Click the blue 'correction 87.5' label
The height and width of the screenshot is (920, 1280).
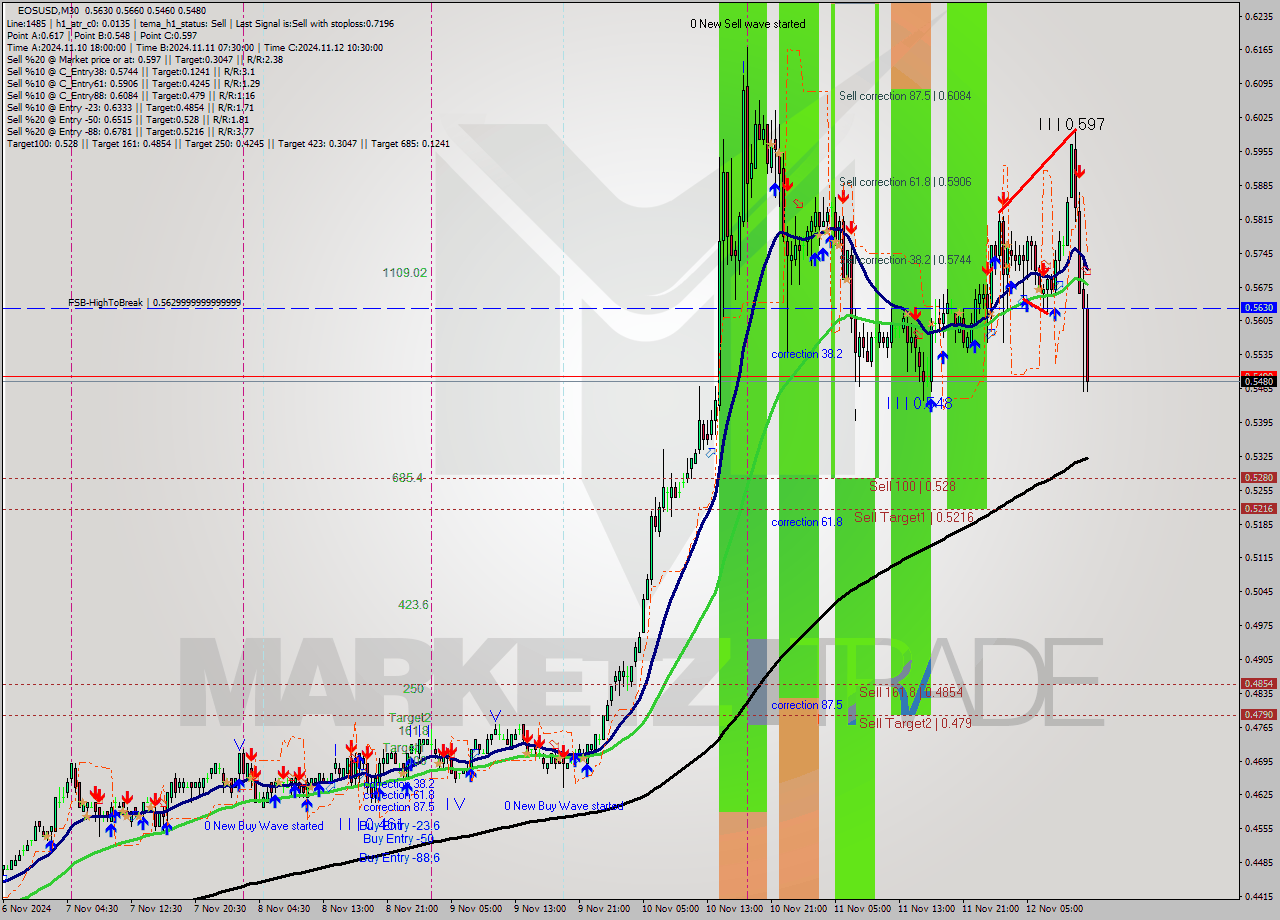pyautogui.click(x=806, y=705)
